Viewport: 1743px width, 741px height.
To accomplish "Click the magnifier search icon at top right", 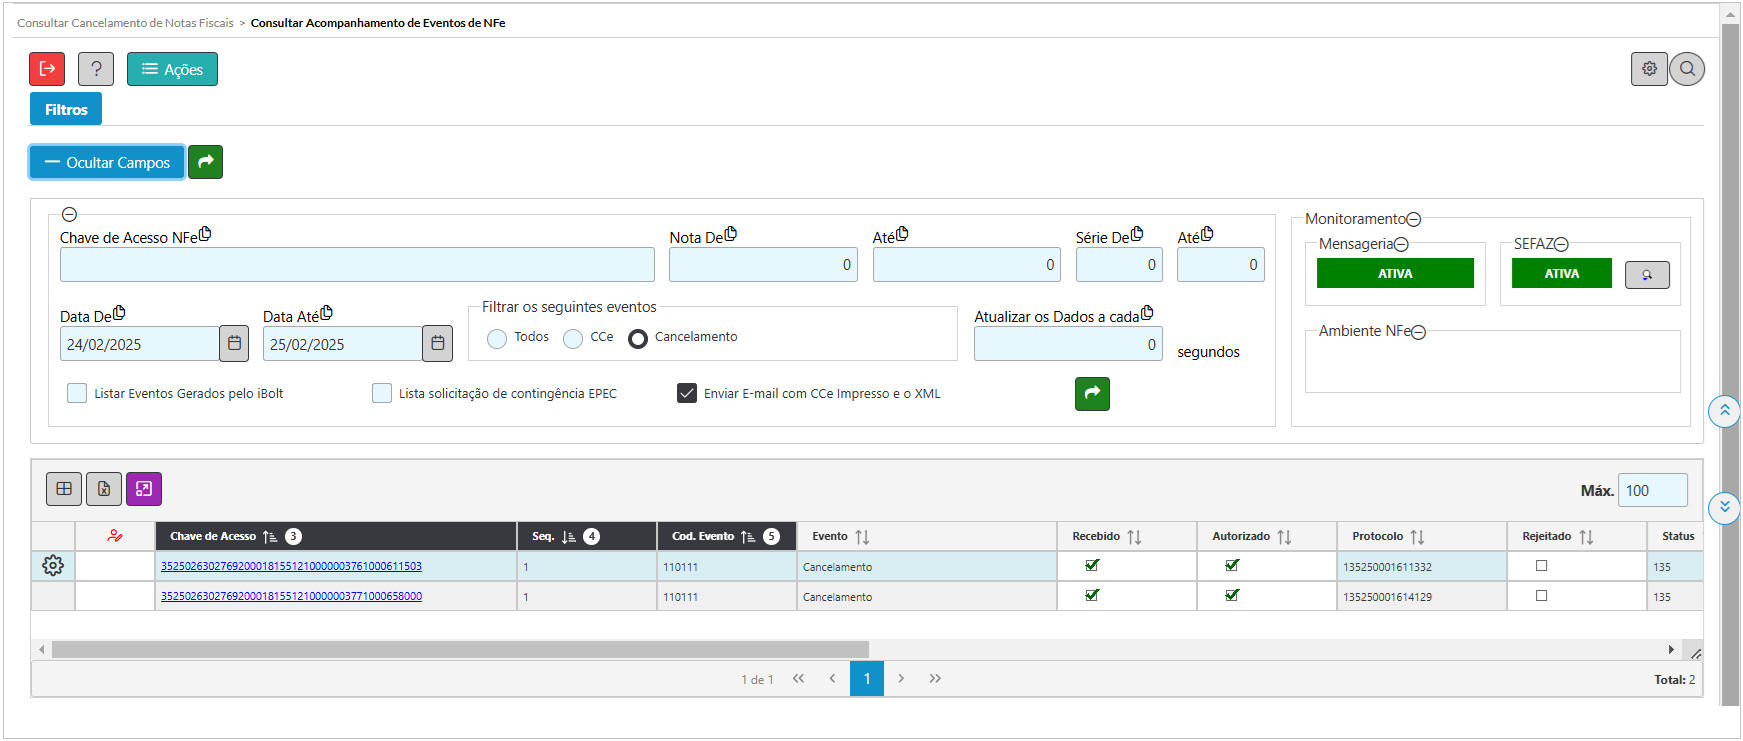I will pyautogui.click(x=1687, y=69).
